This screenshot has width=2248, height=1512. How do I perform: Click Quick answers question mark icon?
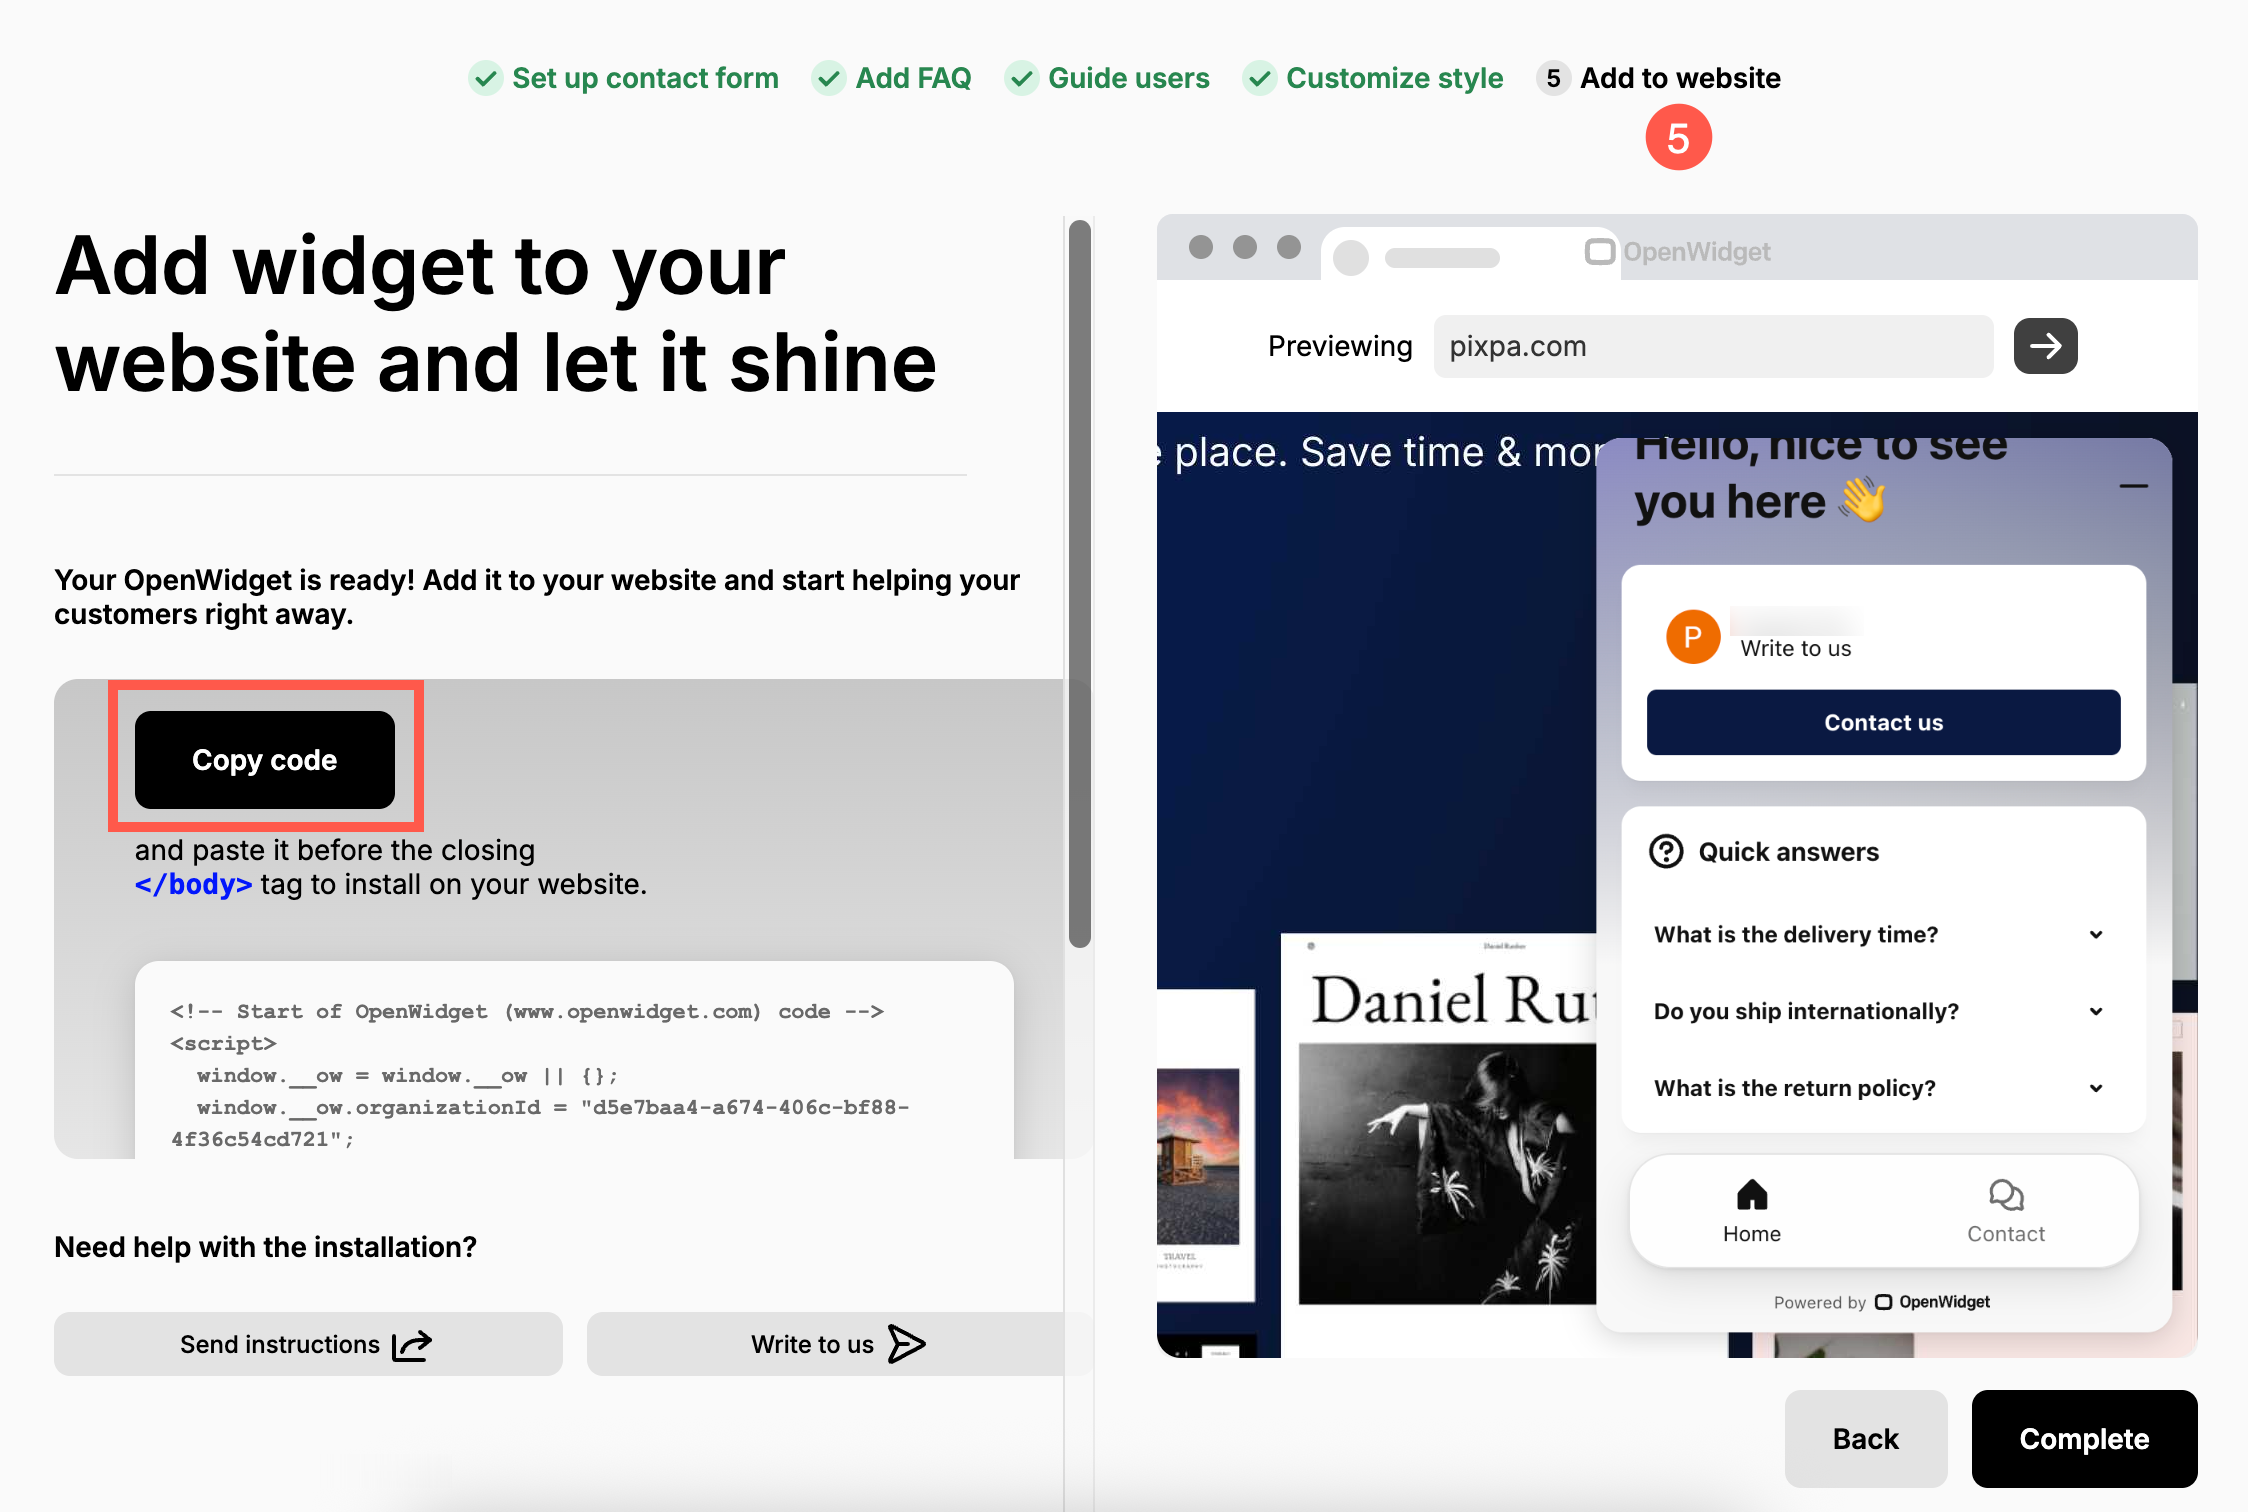(1666, 852)
